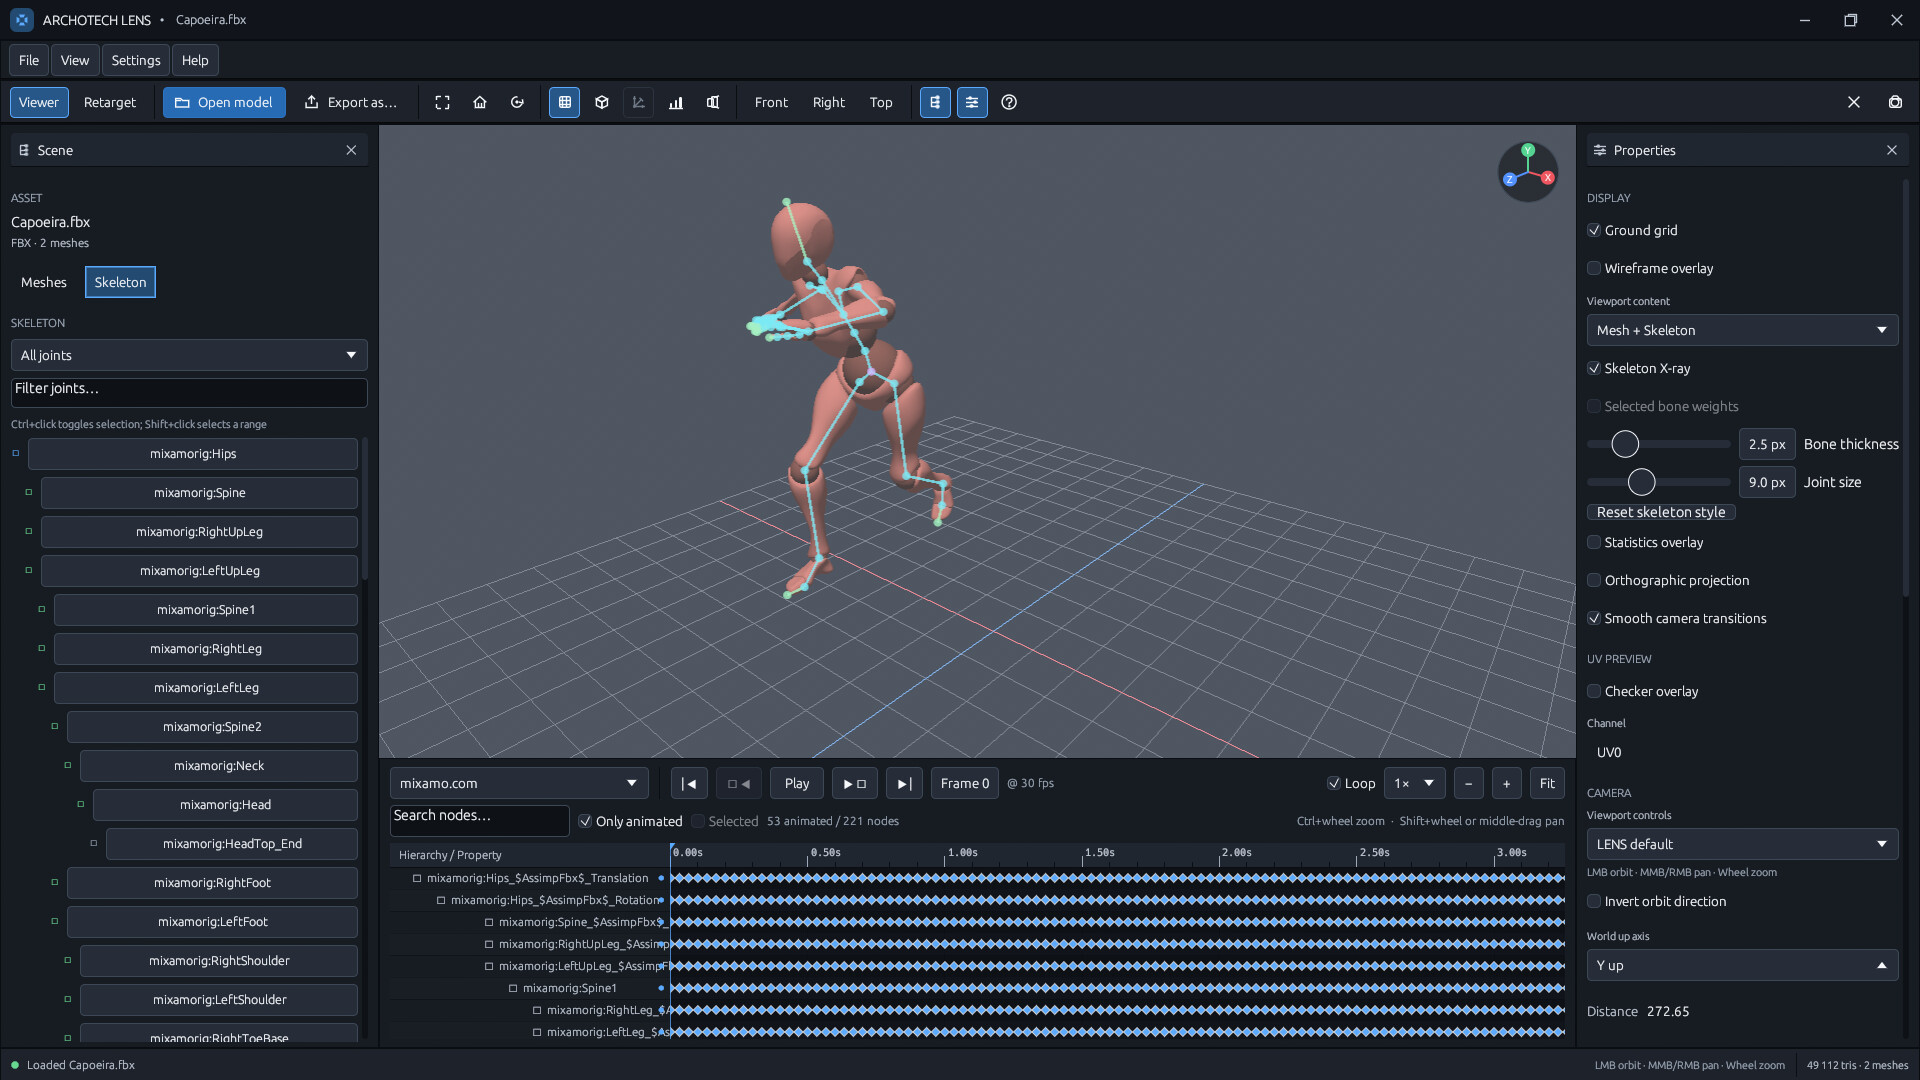
Task: Click the axis orientation gizmo
Action: click(1528, 172)
